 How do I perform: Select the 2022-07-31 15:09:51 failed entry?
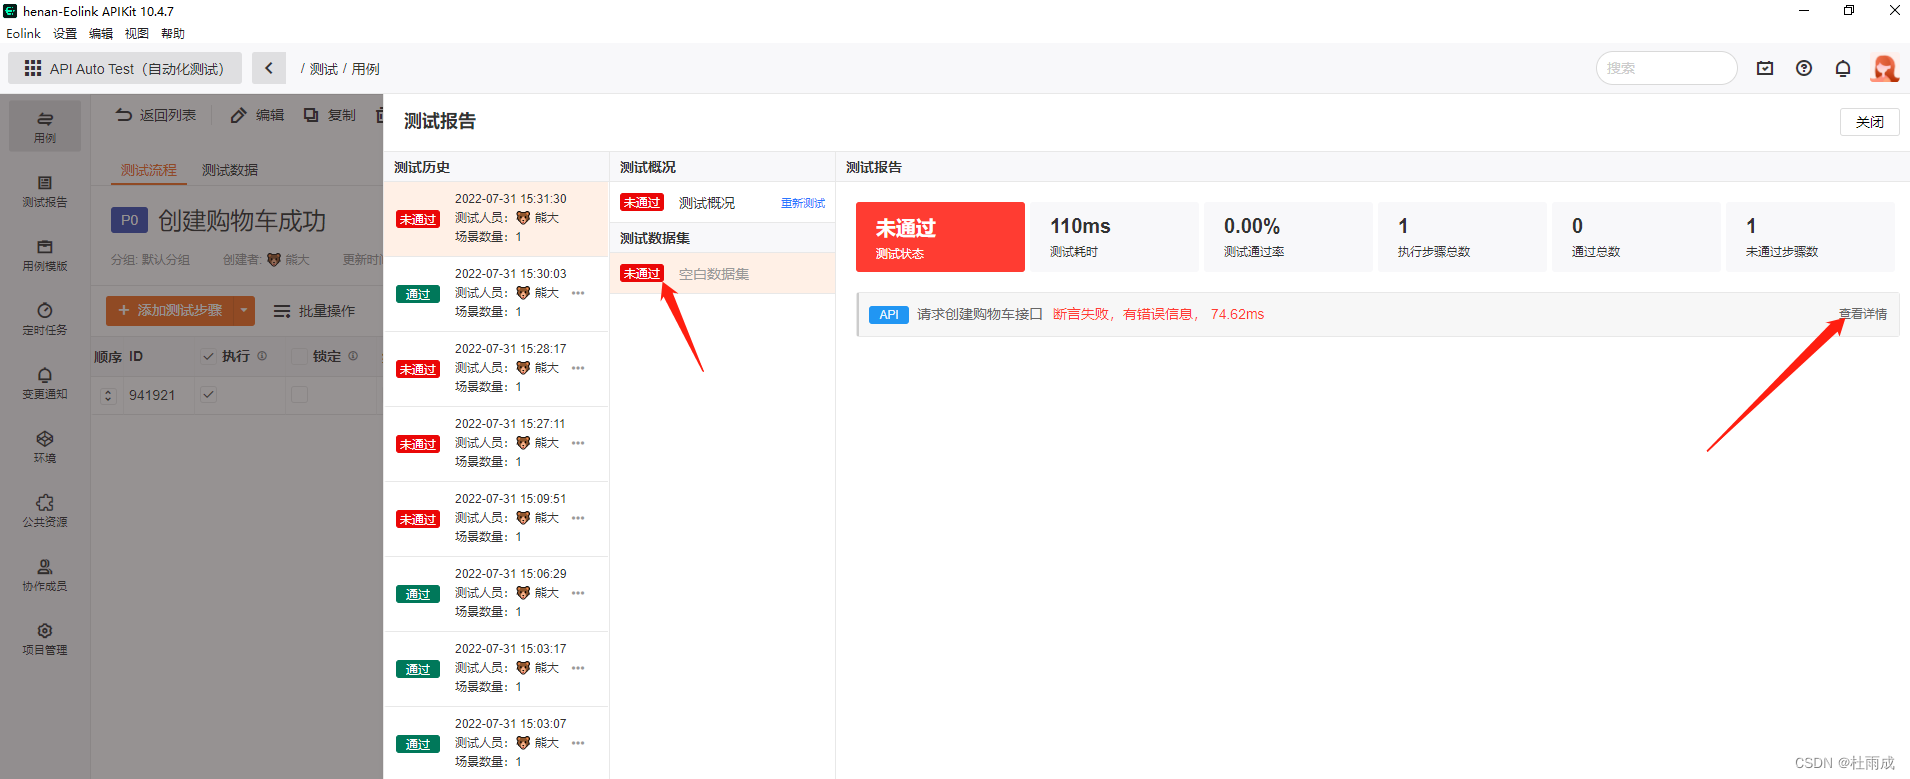[x=496, y=518]
